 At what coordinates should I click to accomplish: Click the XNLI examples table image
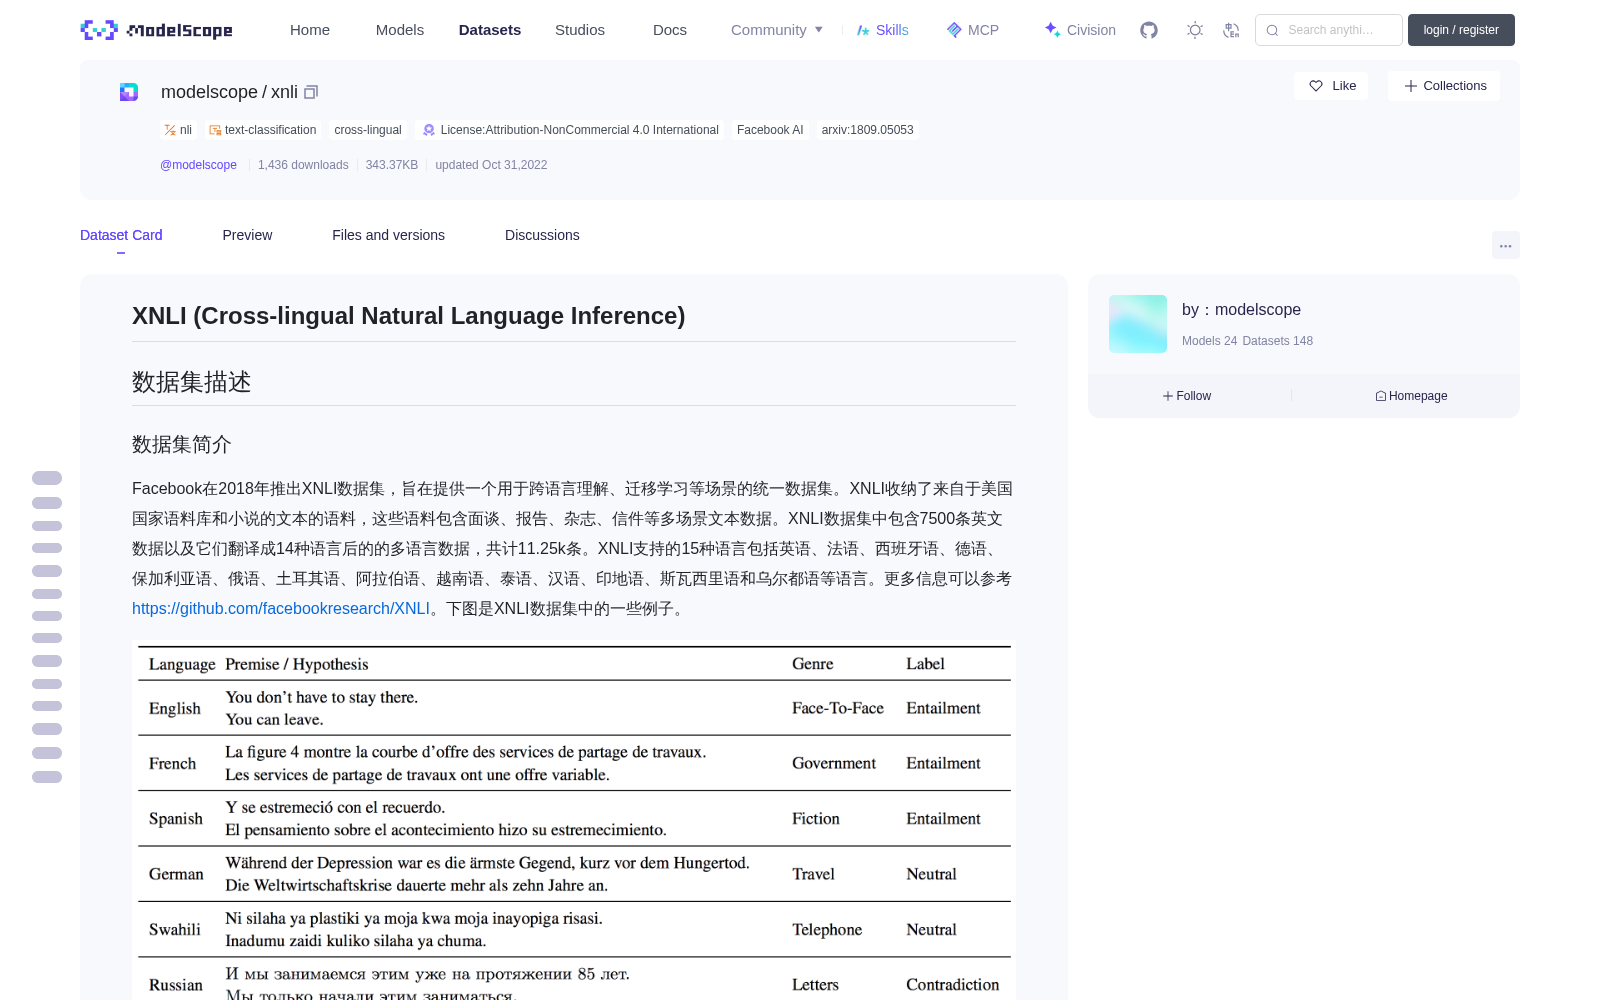(574, 821)
